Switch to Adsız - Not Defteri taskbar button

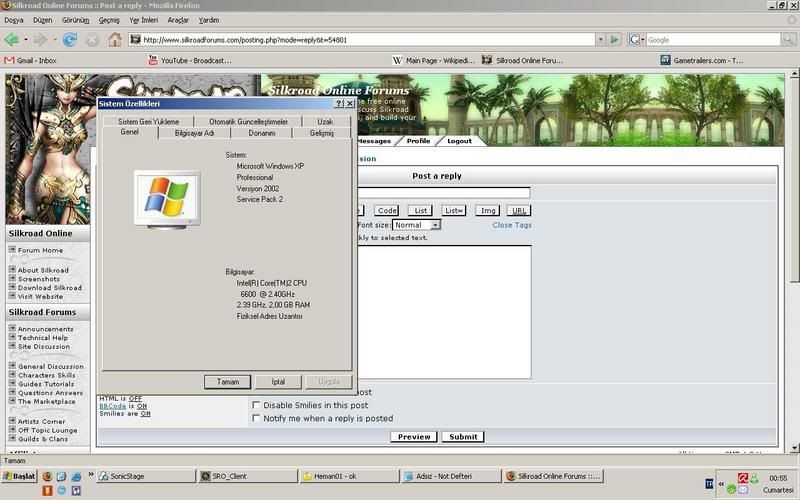452,476
